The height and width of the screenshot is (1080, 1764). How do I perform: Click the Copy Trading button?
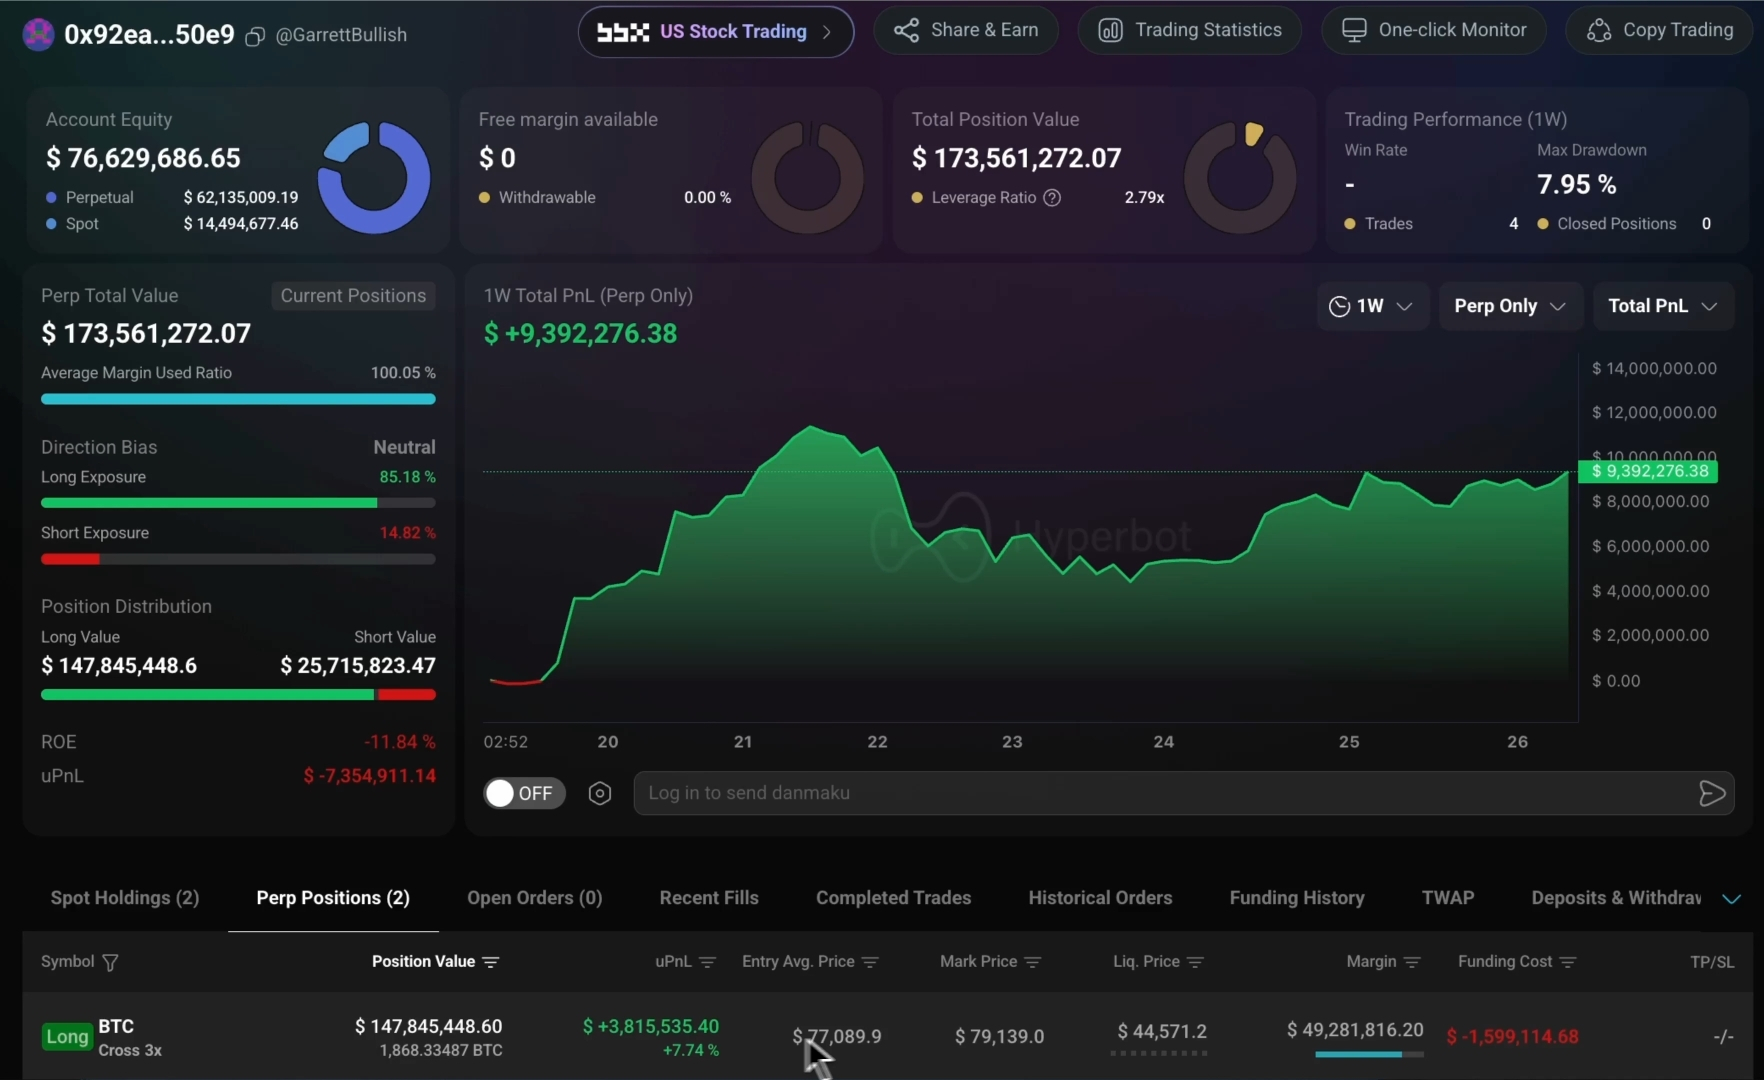(x=1660, y=30)
